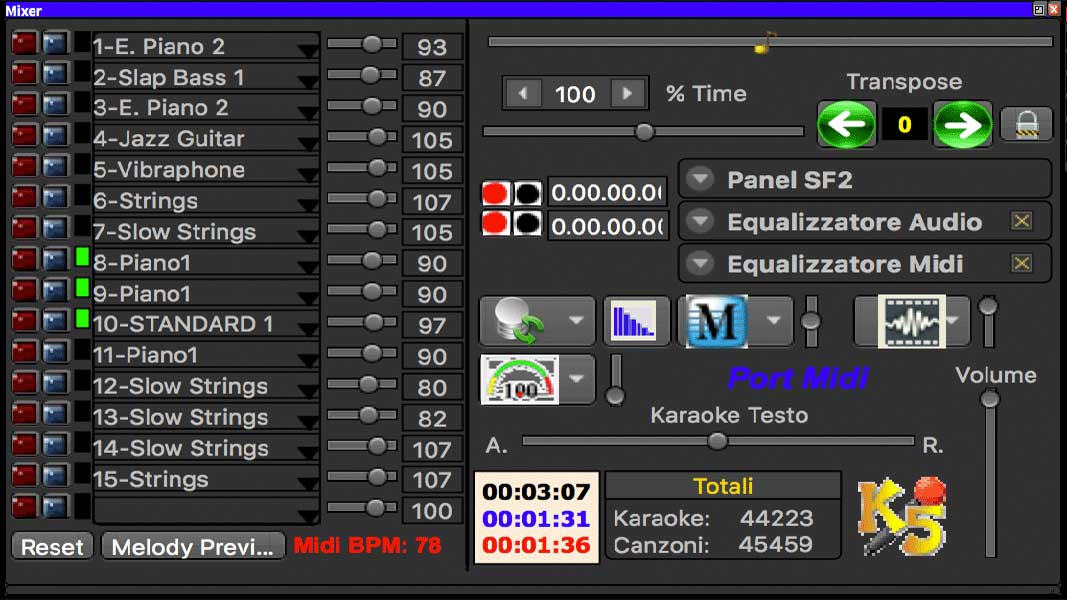Screen dimensions: 1067x600
Task: Click the audio spectrum analyzer icon
Action: pos(637,321)
